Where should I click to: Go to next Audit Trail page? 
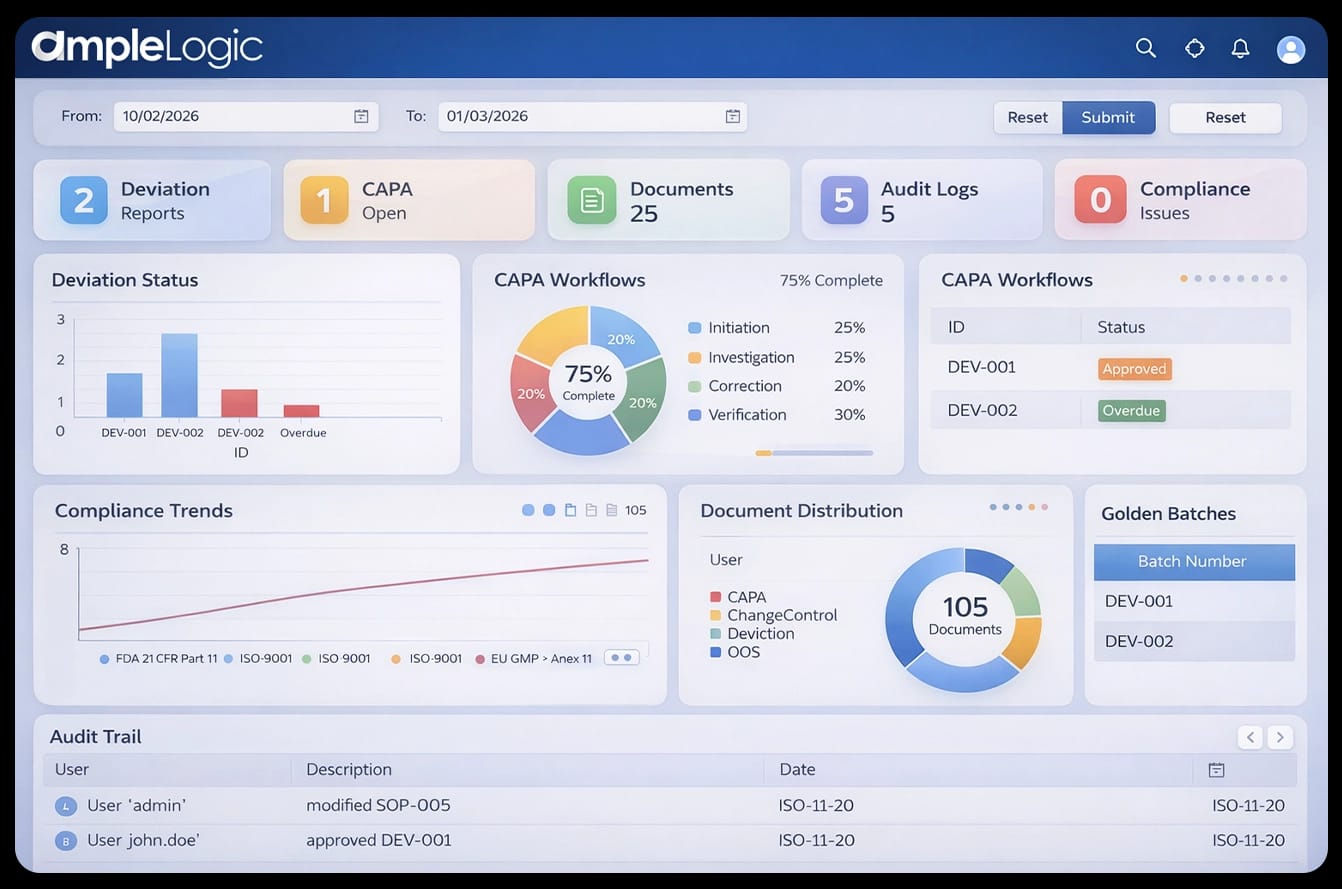click(x=1280, y=737)
